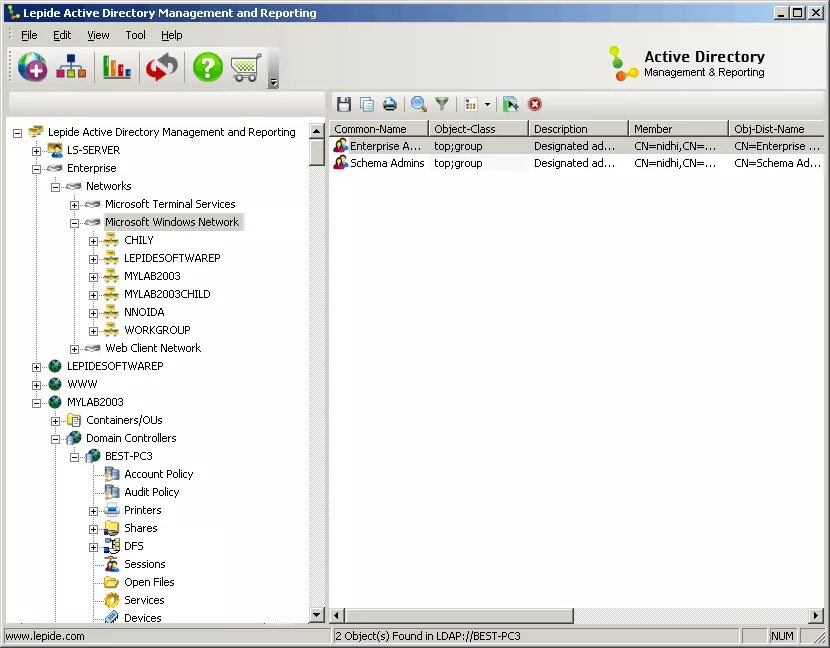The image size is (830, 648).
Task: Expand Microsoft Terminal Services node
Action: (75, 205)
